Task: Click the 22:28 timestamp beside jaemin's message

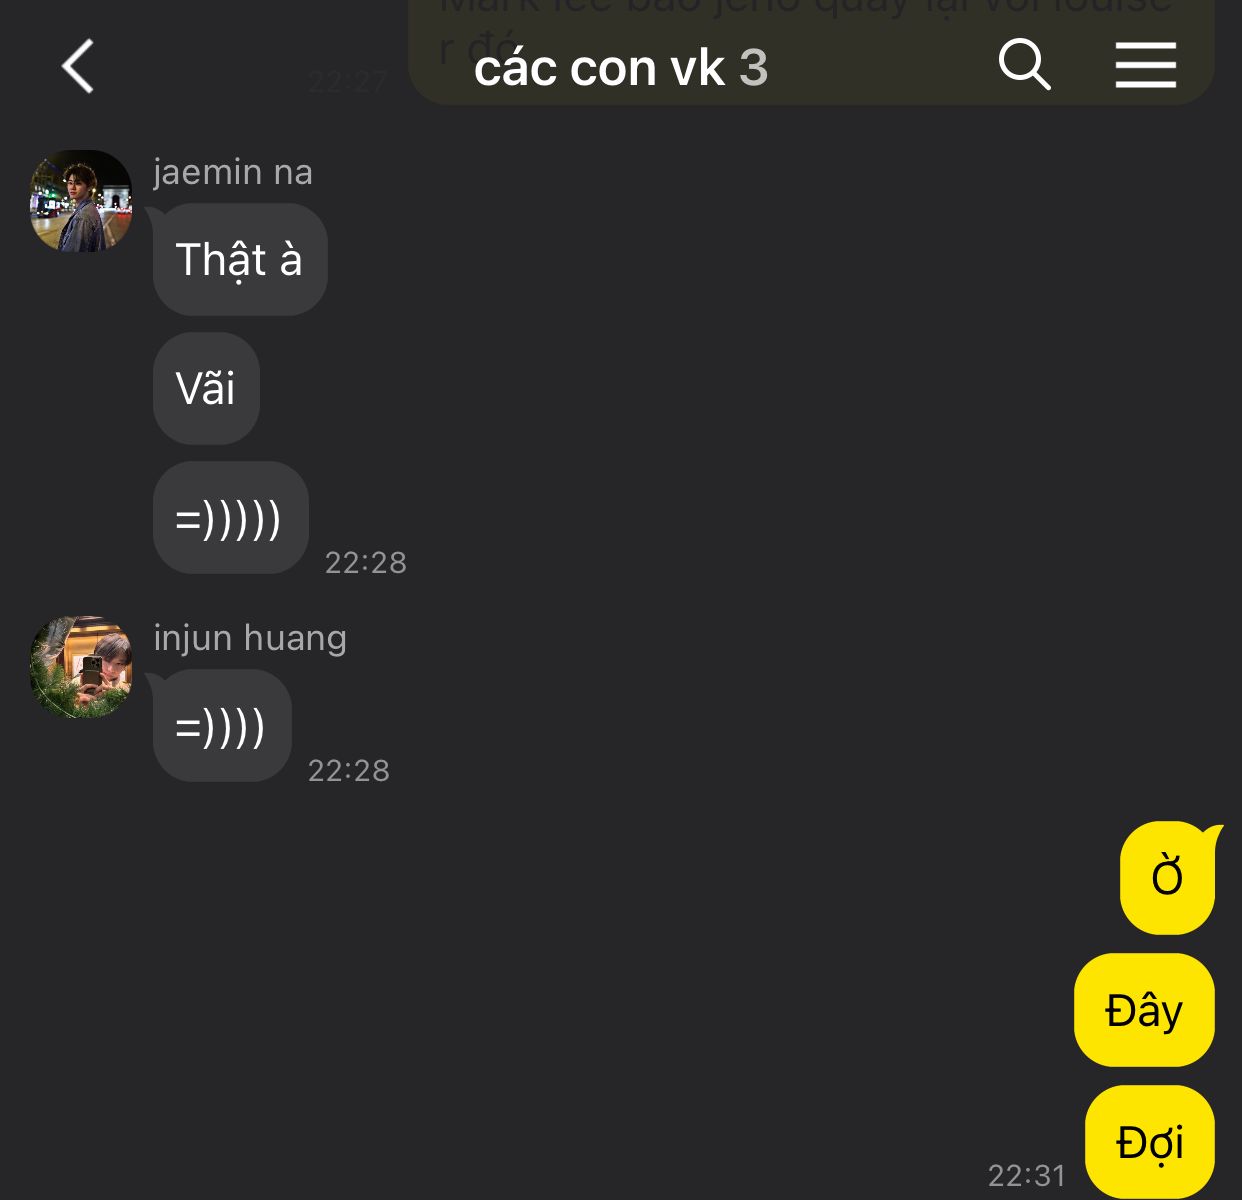Action: point(366,563)
